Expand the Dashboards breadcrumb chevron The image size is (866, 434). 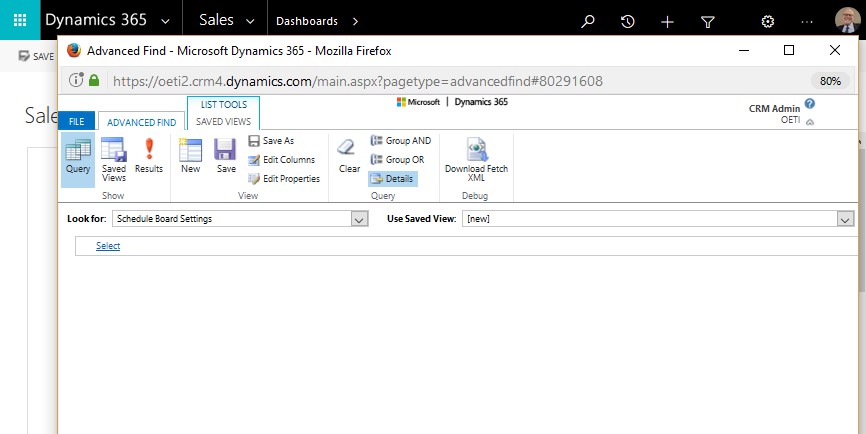pyautogui.click(x=355, y=22)
